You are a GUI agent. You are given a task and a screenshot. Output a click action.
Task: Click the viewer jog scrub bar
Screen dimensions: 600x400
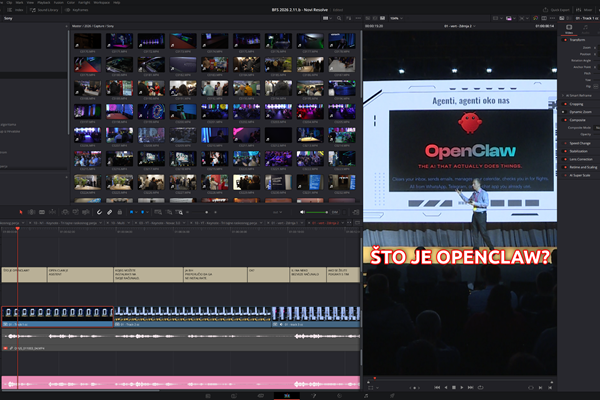click(x=459, y=382)
